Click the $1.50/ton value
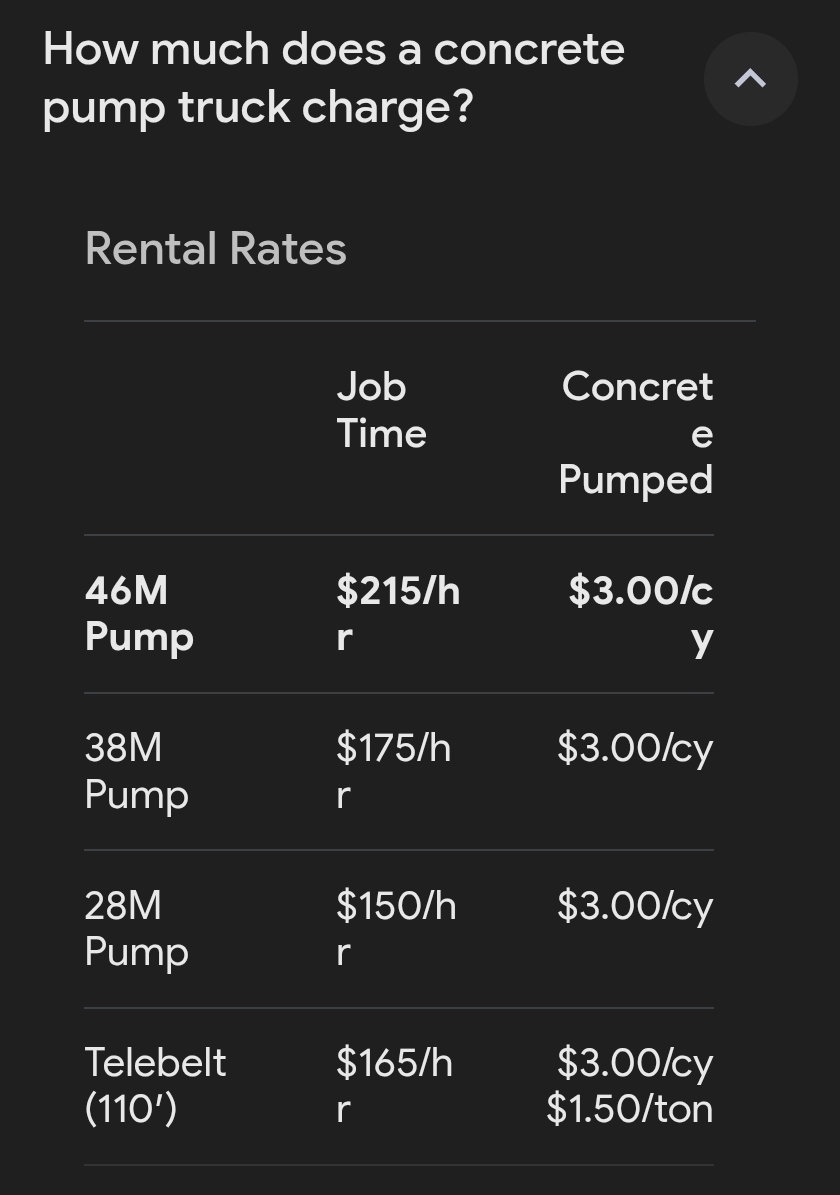840x1195 pixels. click(x=630, y=1109)
